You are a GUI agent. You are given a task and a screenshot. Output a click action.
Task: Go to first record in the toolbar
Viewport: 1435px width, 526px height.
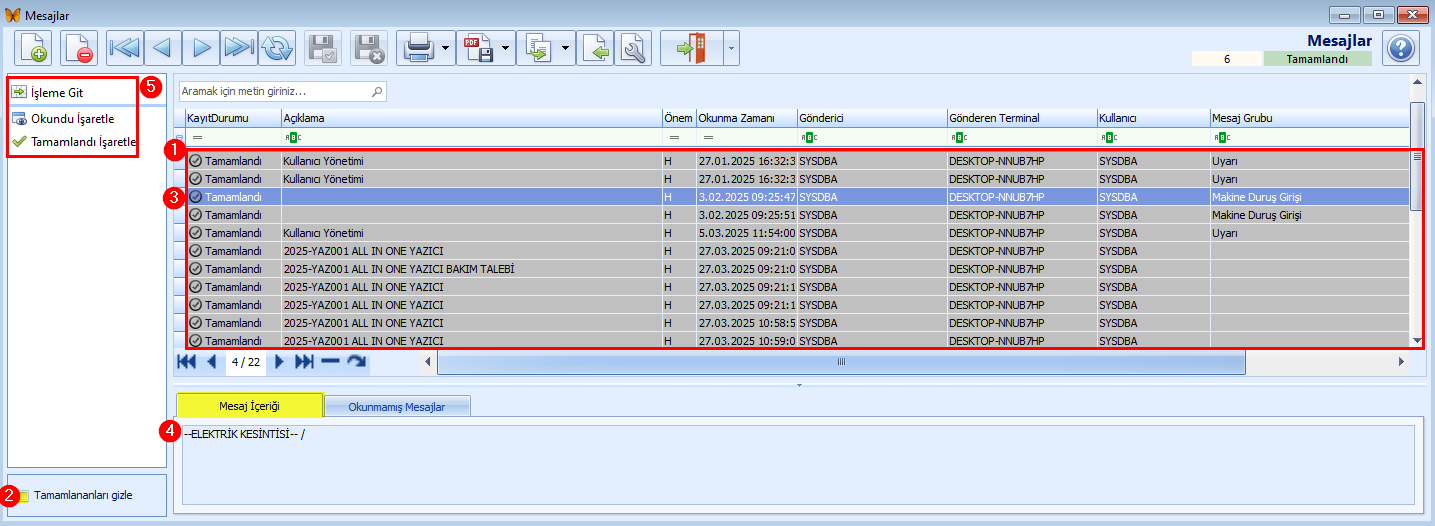[x=125, y=48]
